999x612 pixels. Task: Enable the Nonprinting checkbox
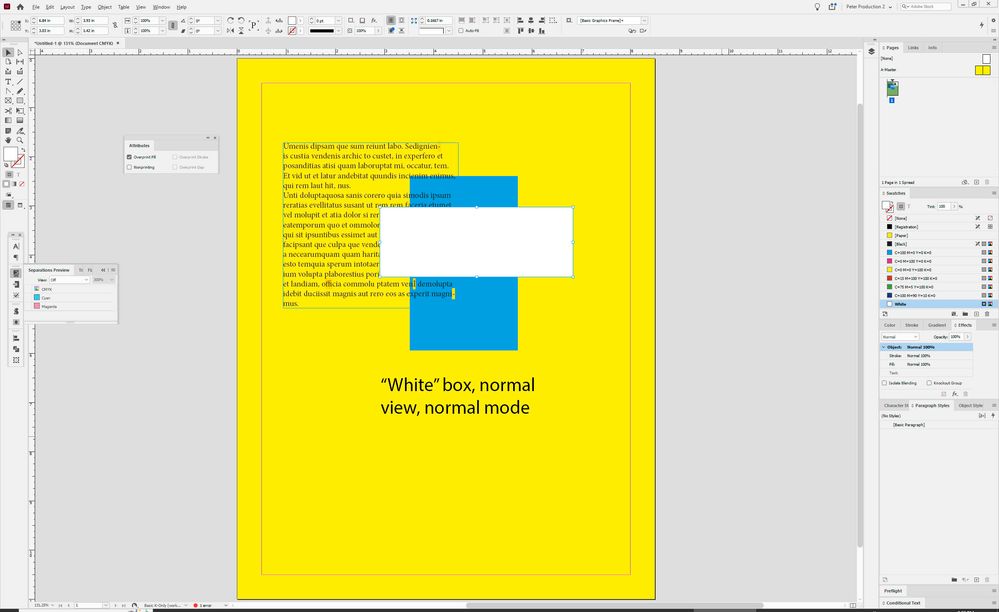tap(130, 167)
